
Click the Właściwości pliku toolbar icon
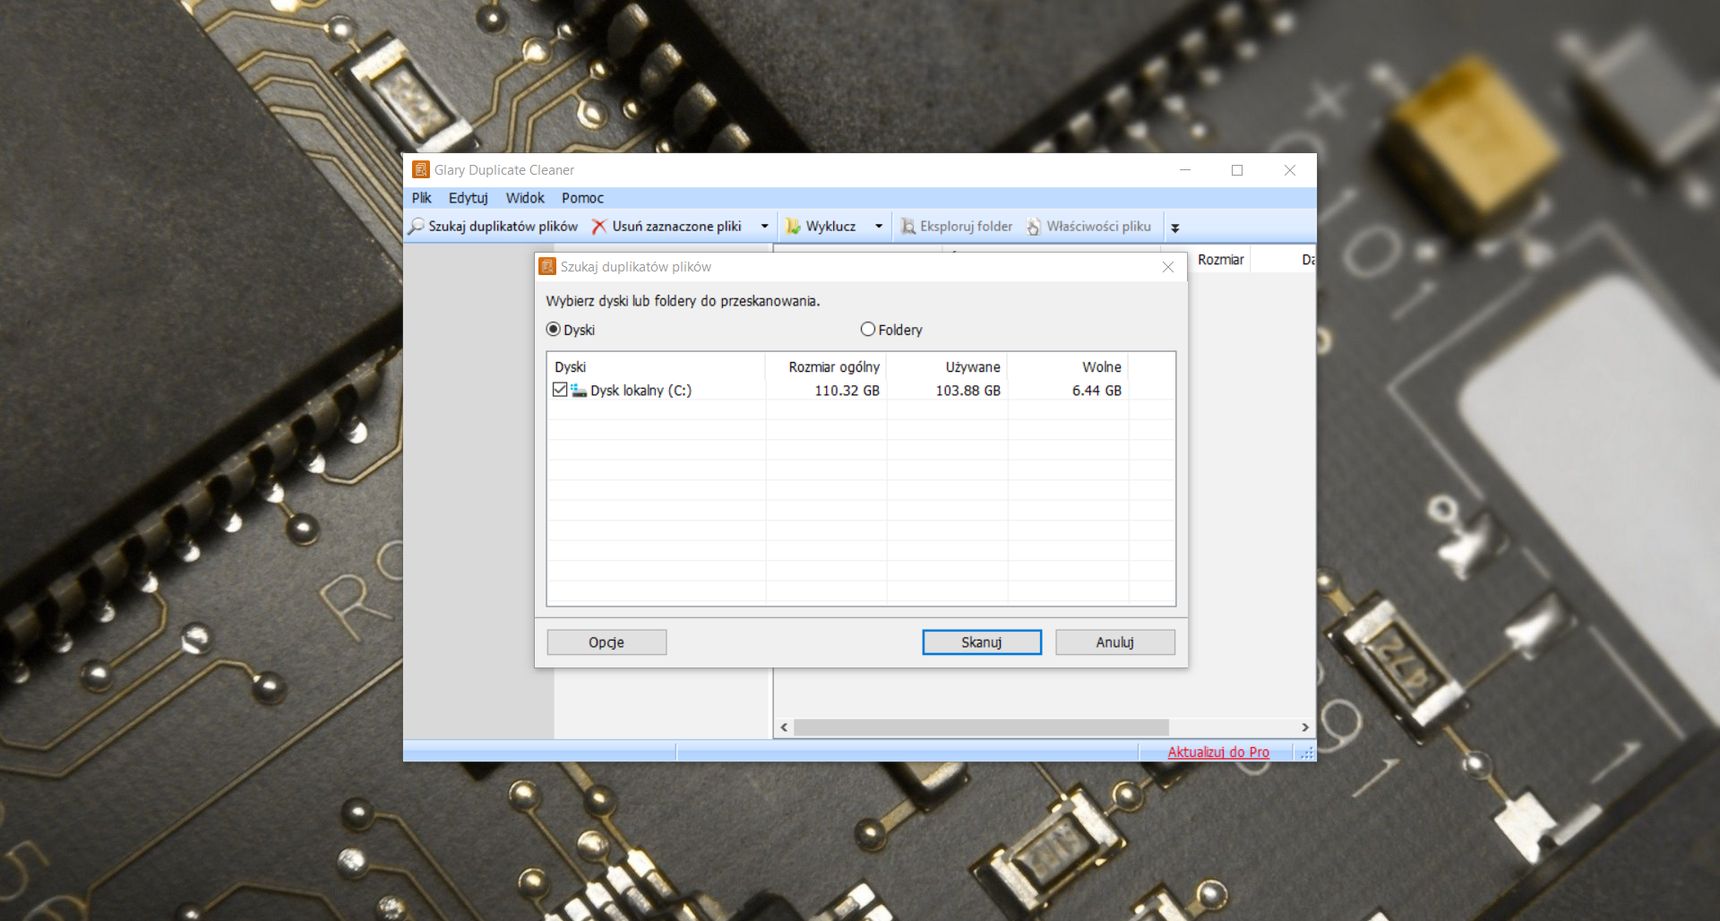(1034, 227)
